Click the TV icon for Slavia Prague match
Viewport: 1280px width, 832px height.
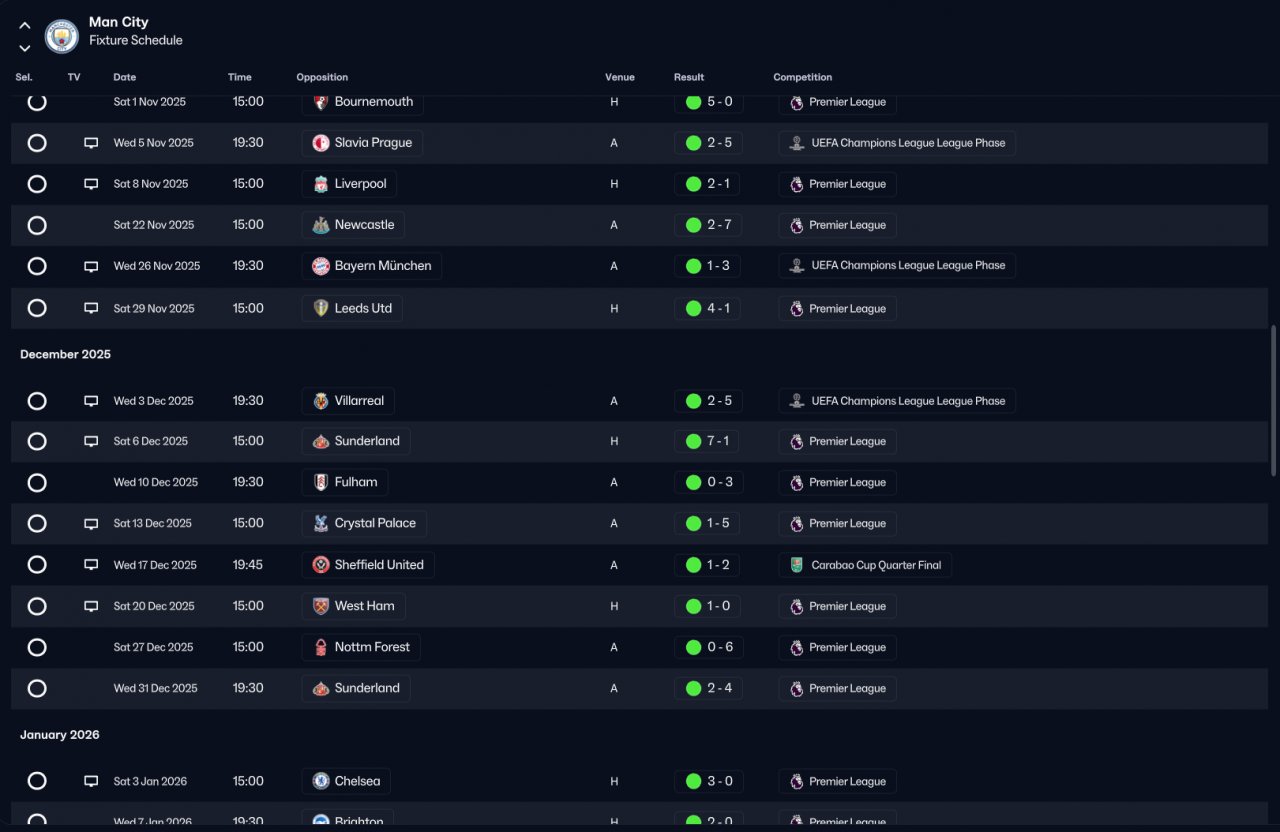[91, 143]
